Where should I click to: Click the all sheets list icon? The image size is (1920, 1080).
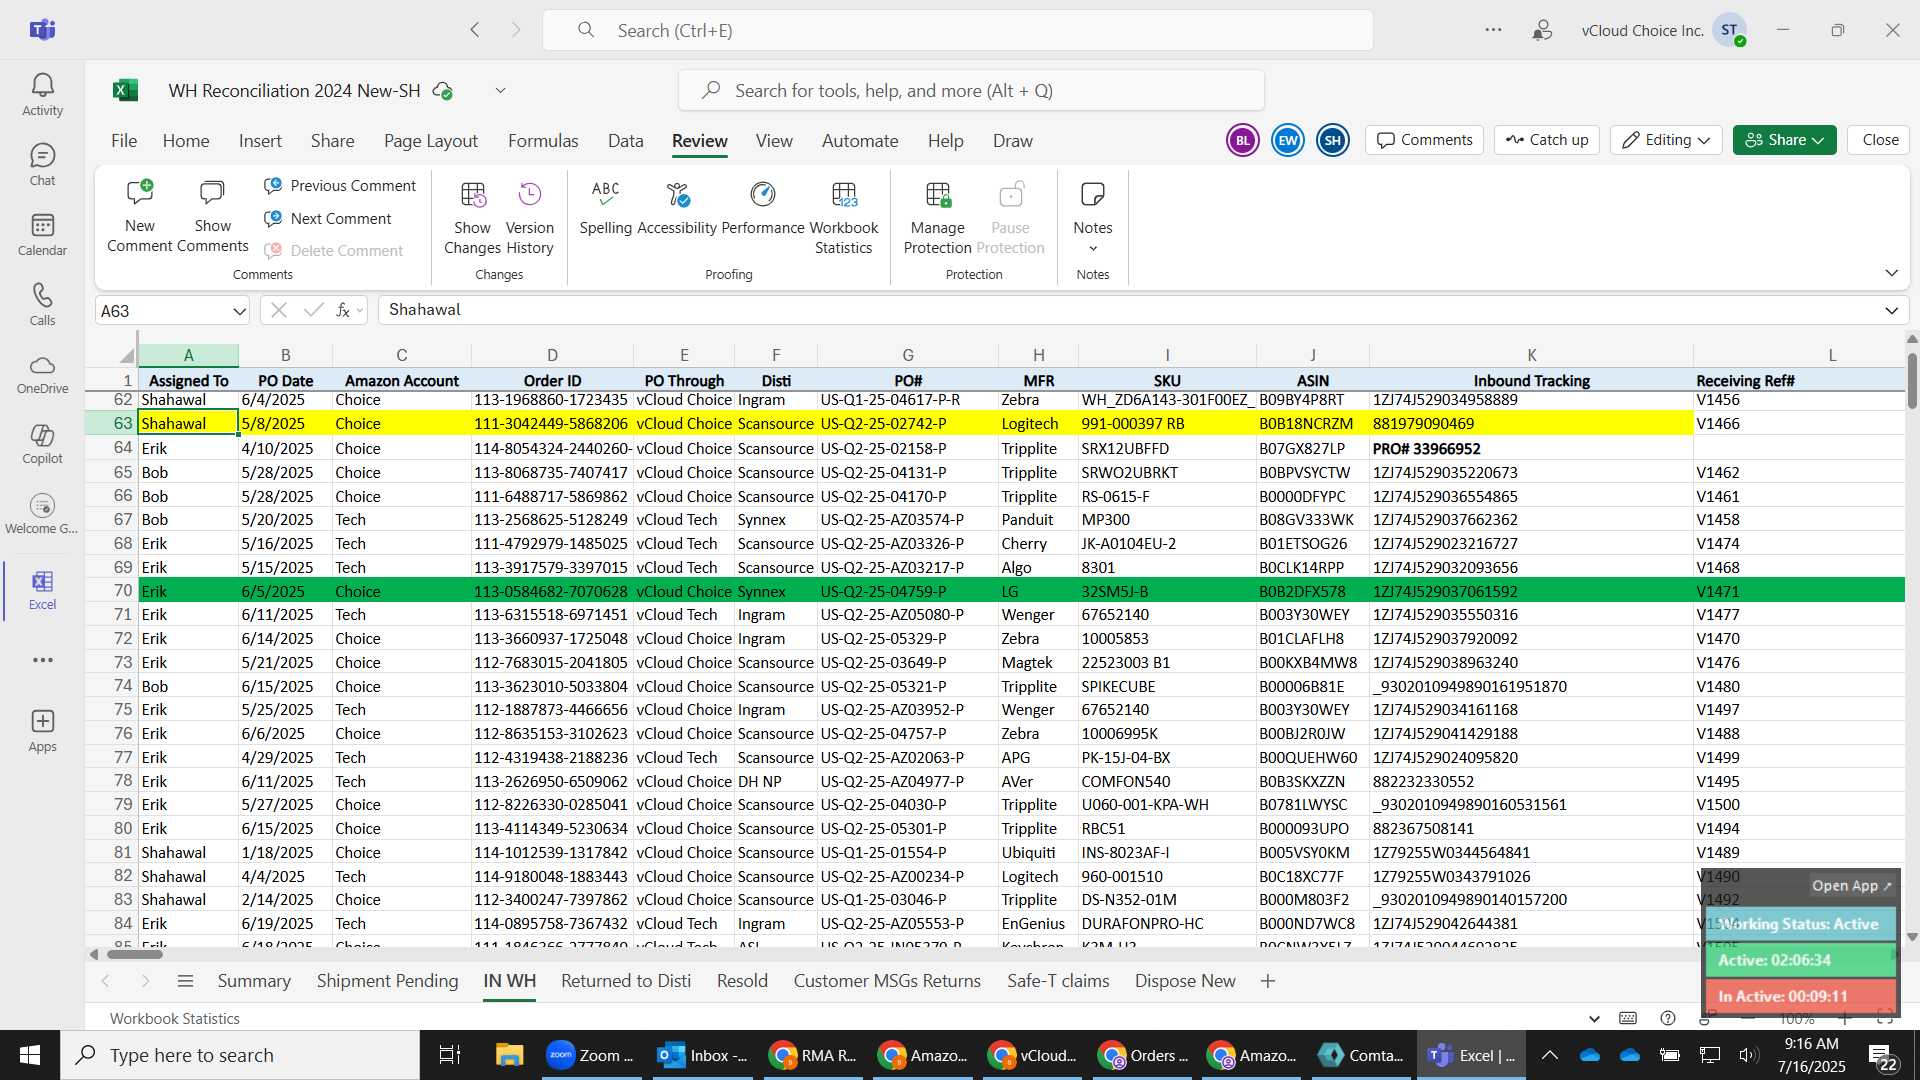pos(185,981)
